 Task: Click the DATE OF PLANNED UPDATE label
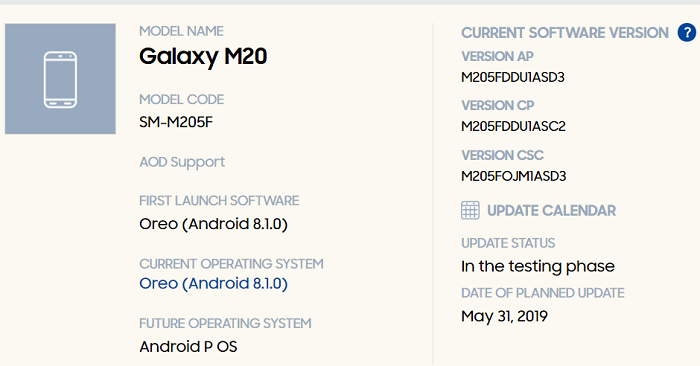(x=543, y=293)
